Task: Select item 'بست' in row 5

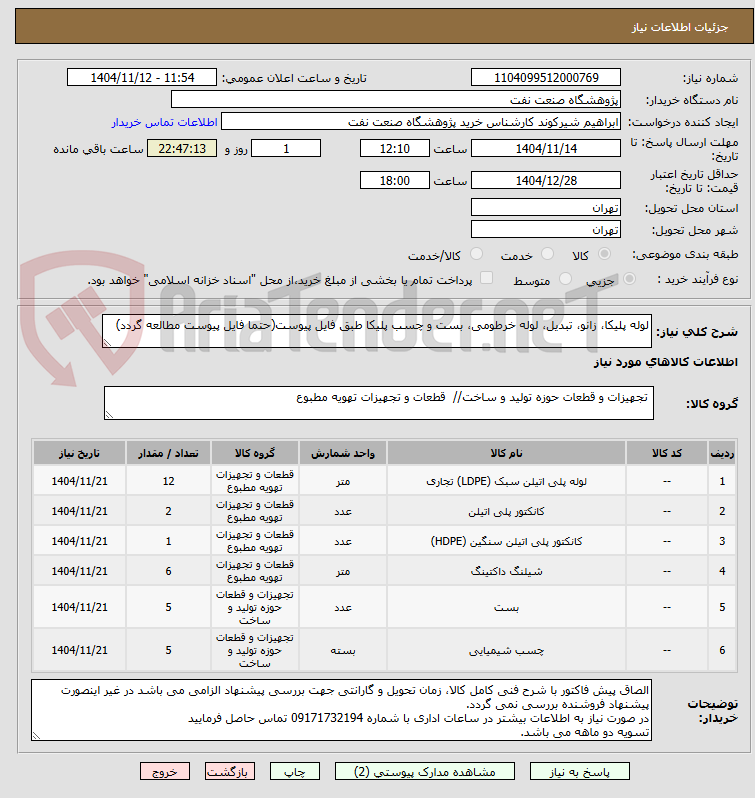Action: coord(506,607)
